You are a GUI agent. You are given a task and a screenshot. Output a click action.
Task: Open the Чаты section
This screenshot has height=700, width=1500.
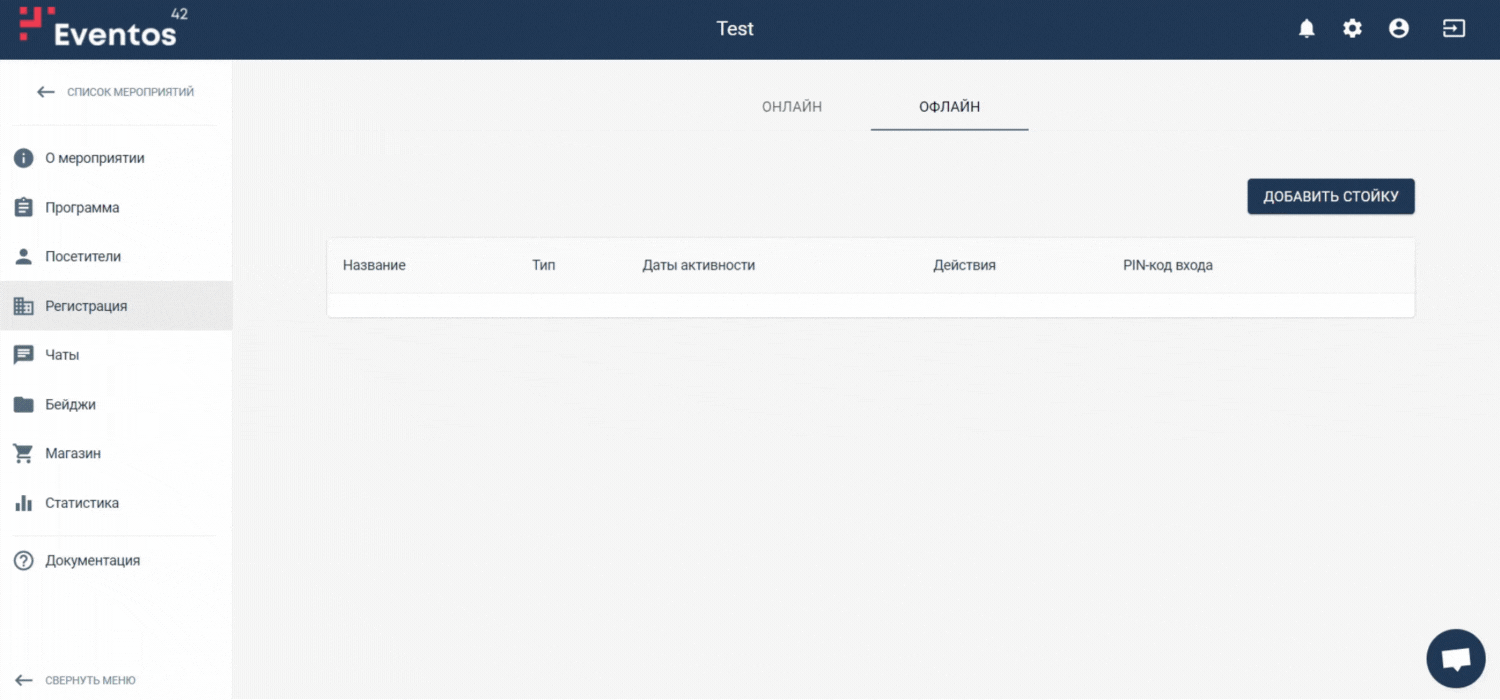tap(62, 355)
